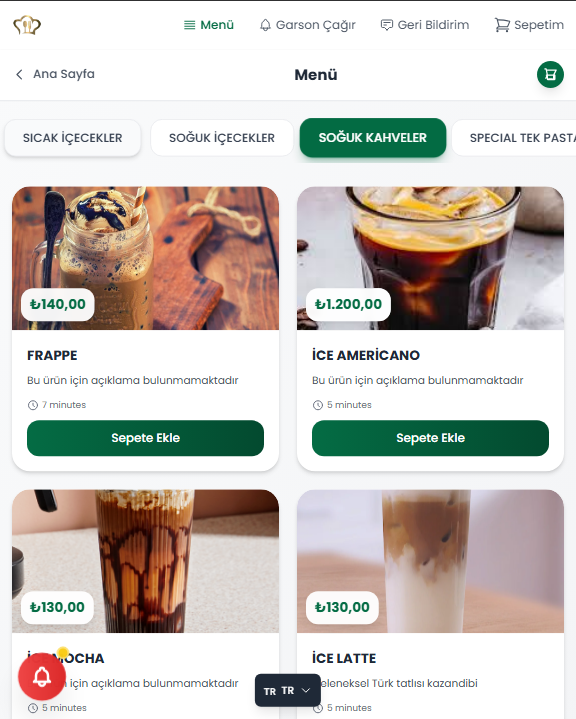Select the SOĞUK KAHVELER tab
Viewport: 576px width, 719px height.
point(373,138)
